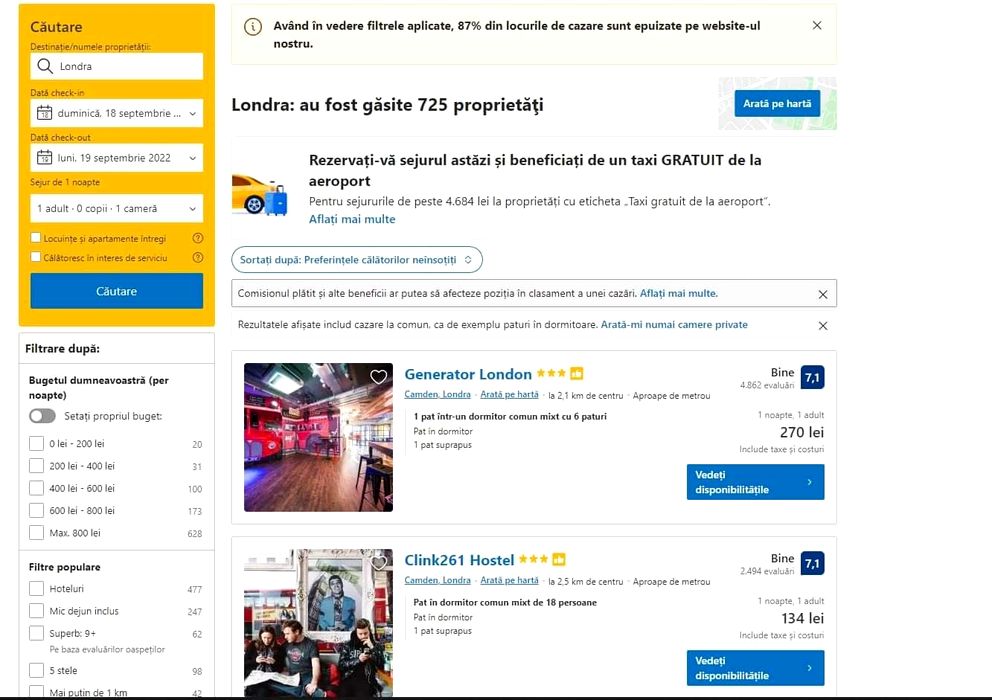
Task: Click the search magnifier icon in destination
Action: click(44, 66)
